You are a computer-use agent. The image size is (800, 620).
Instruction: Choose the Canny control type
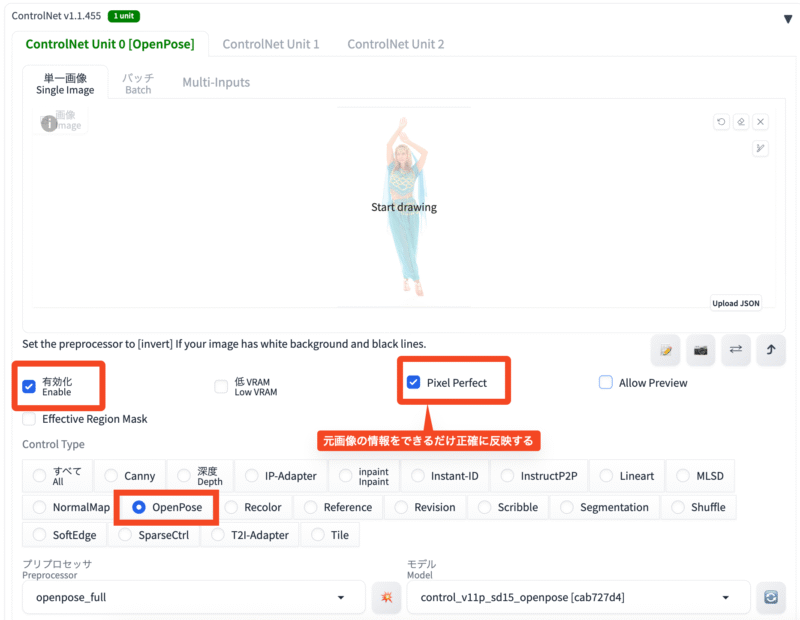tap(130, 476)
